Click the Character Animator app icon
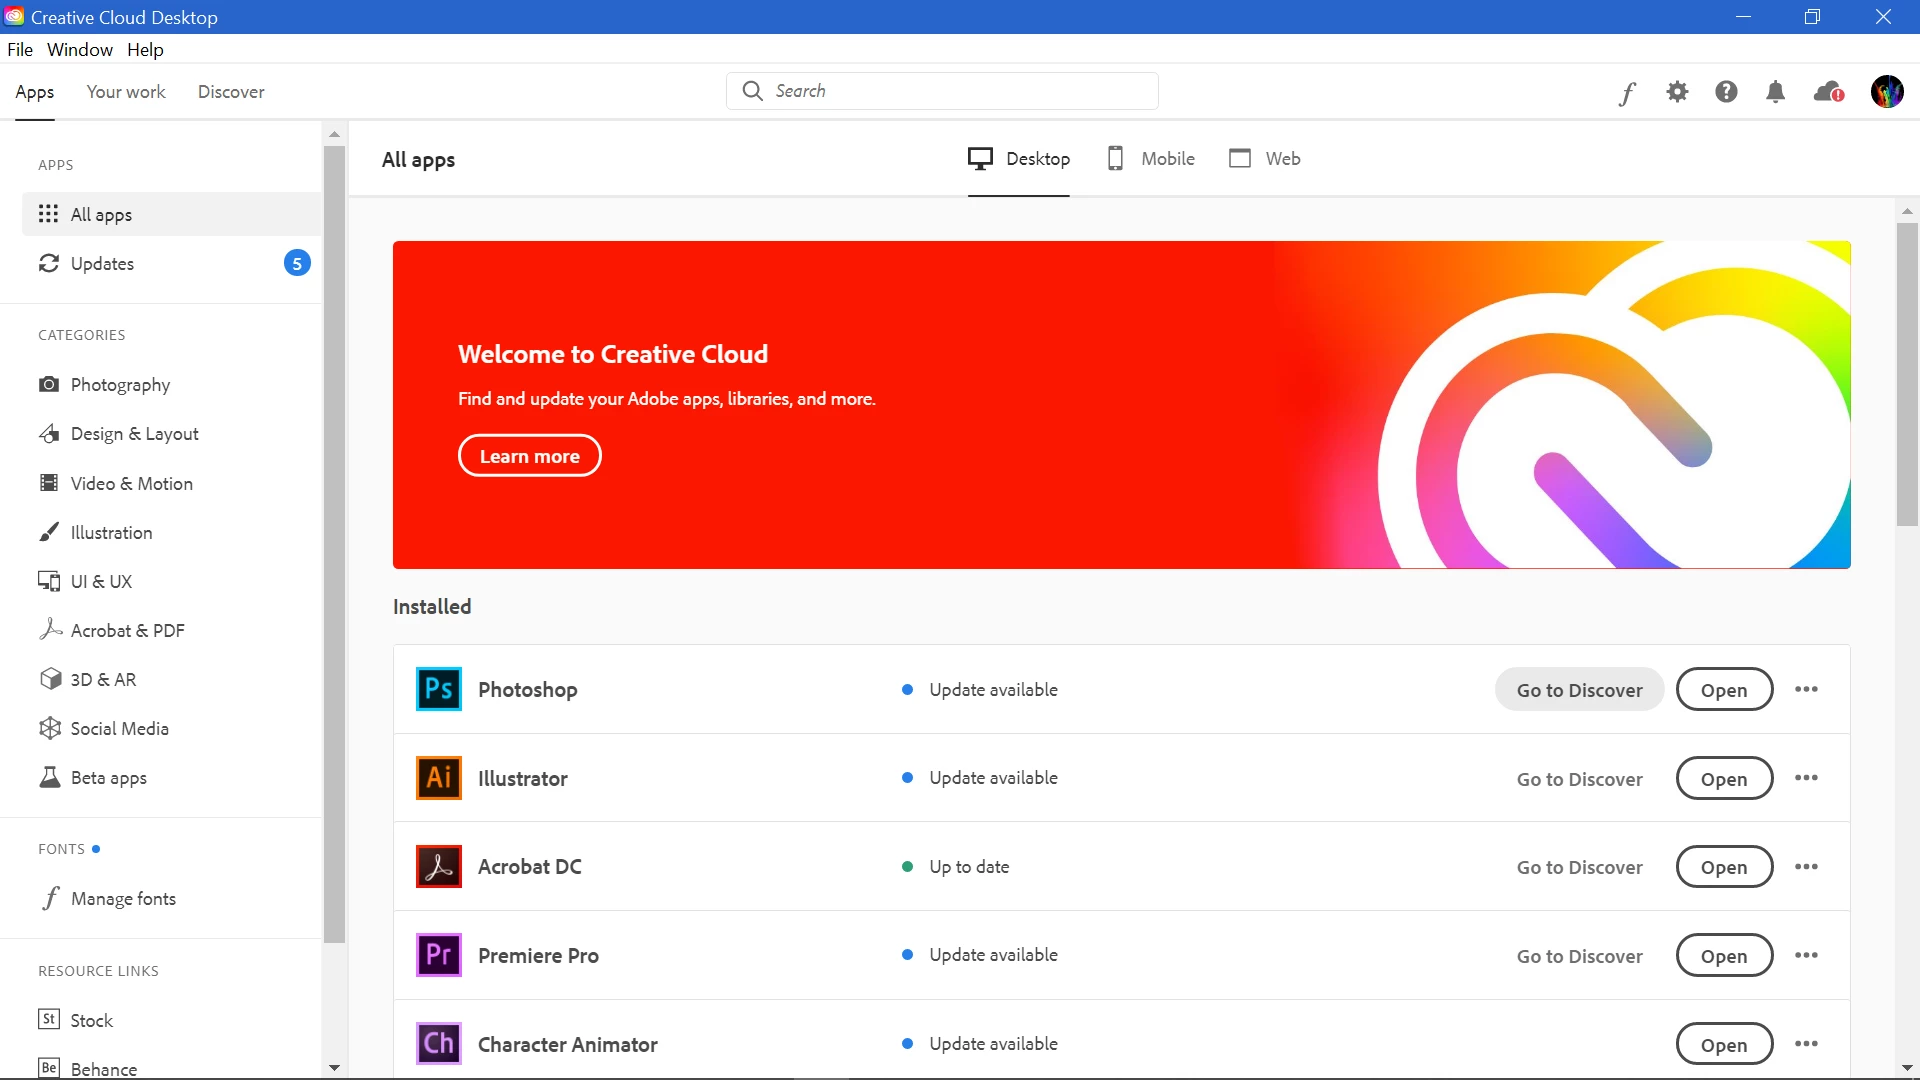1920x1080 pixels. 438,1044
